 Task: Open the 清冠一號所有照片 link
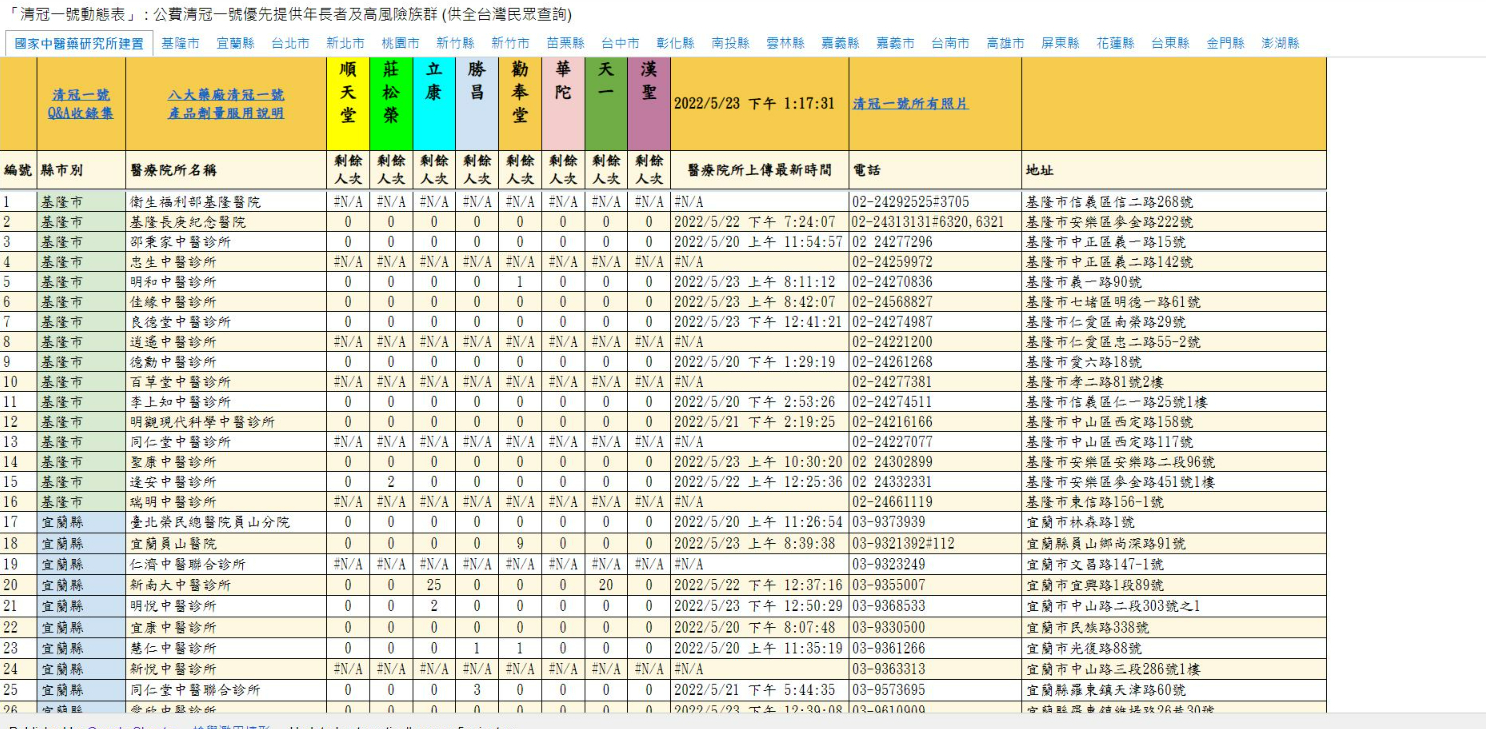[x=910, y=104]
